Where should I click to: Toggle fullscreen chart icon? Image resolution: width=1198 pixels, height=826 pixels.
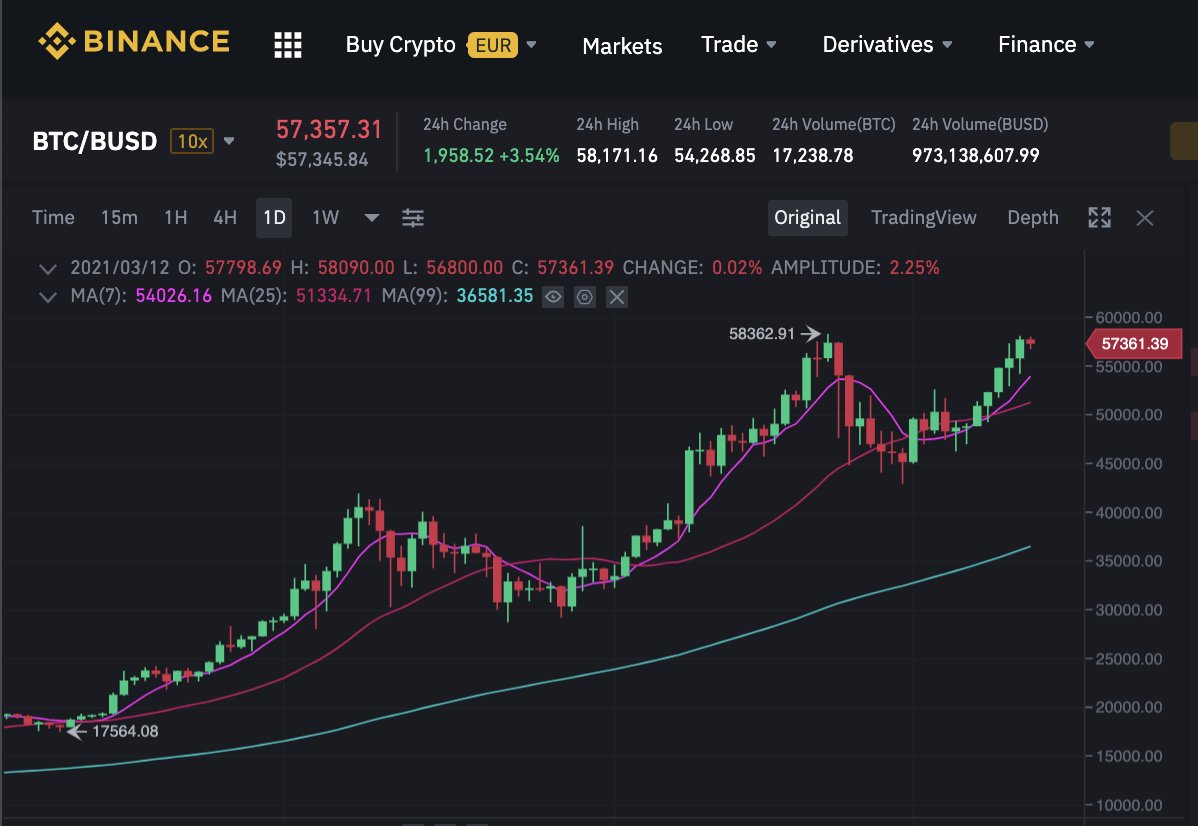tap(1099, 218)
